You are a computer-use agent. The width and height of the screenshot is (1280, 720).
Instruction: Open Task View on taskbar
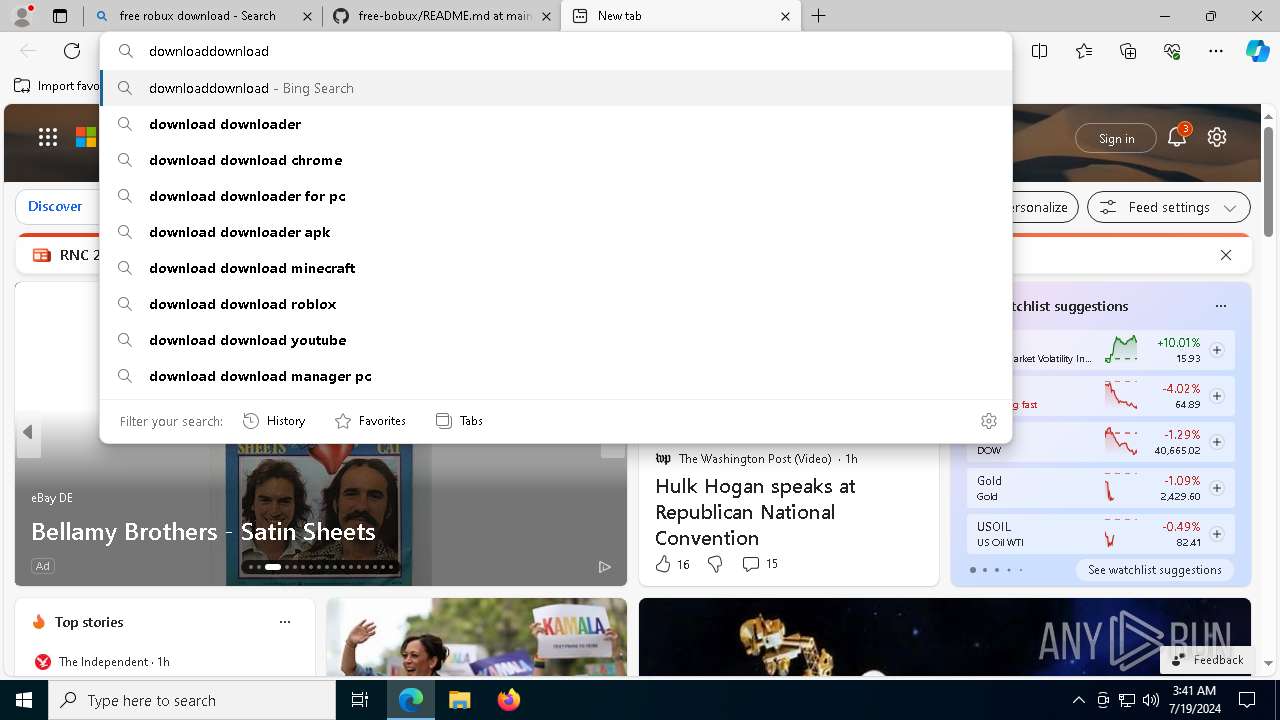tap(360, 700)
